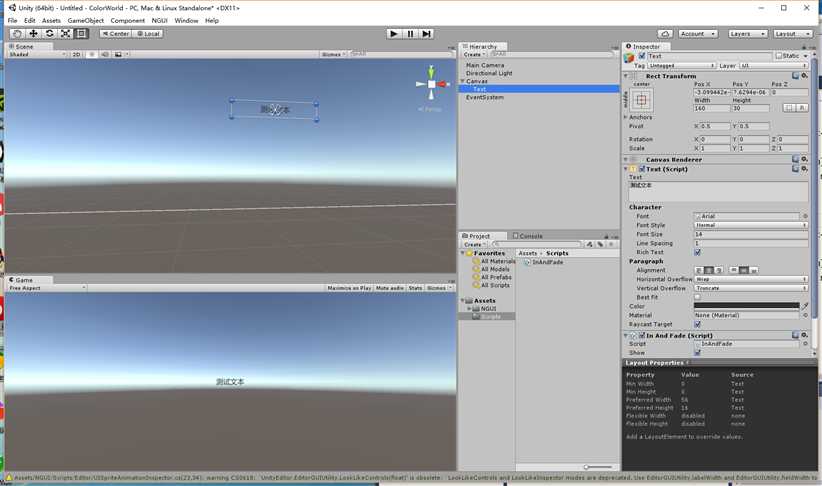Click the Local handle toggle button

coord(148,34)
